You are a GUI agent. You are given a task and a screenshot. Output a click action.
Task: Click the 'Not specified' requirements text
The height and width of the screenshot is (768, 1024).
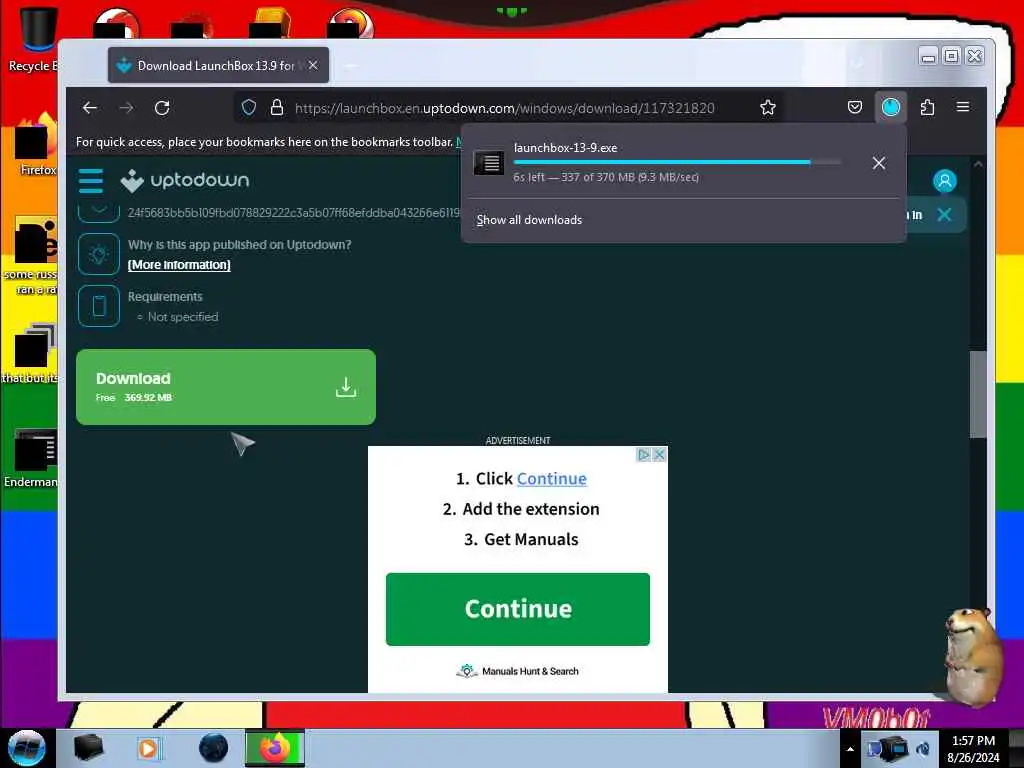pos(183,317)
